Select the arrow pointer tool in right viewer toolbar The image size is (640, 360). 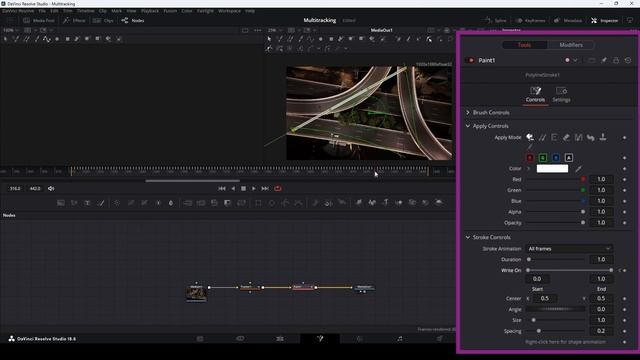click(269, 39)
